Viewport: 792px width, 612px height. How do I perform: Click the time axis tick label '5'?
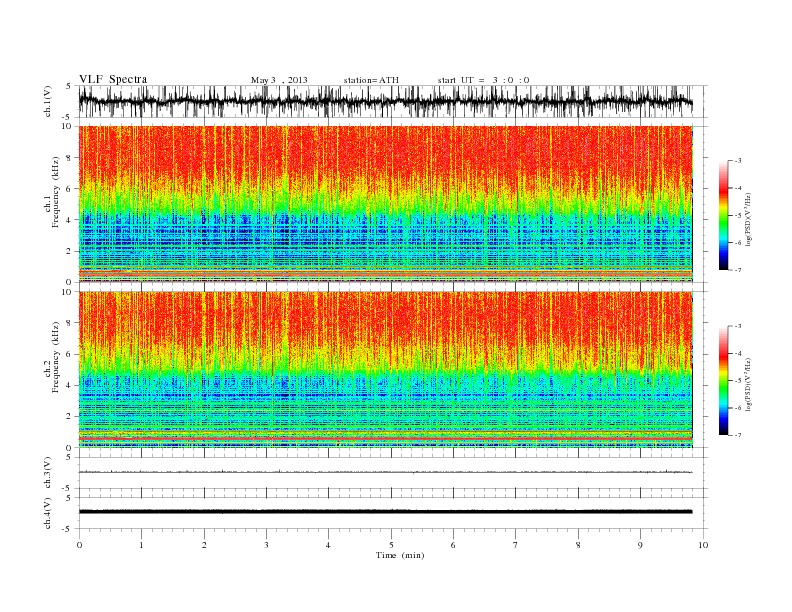click(x=391, y=545)
